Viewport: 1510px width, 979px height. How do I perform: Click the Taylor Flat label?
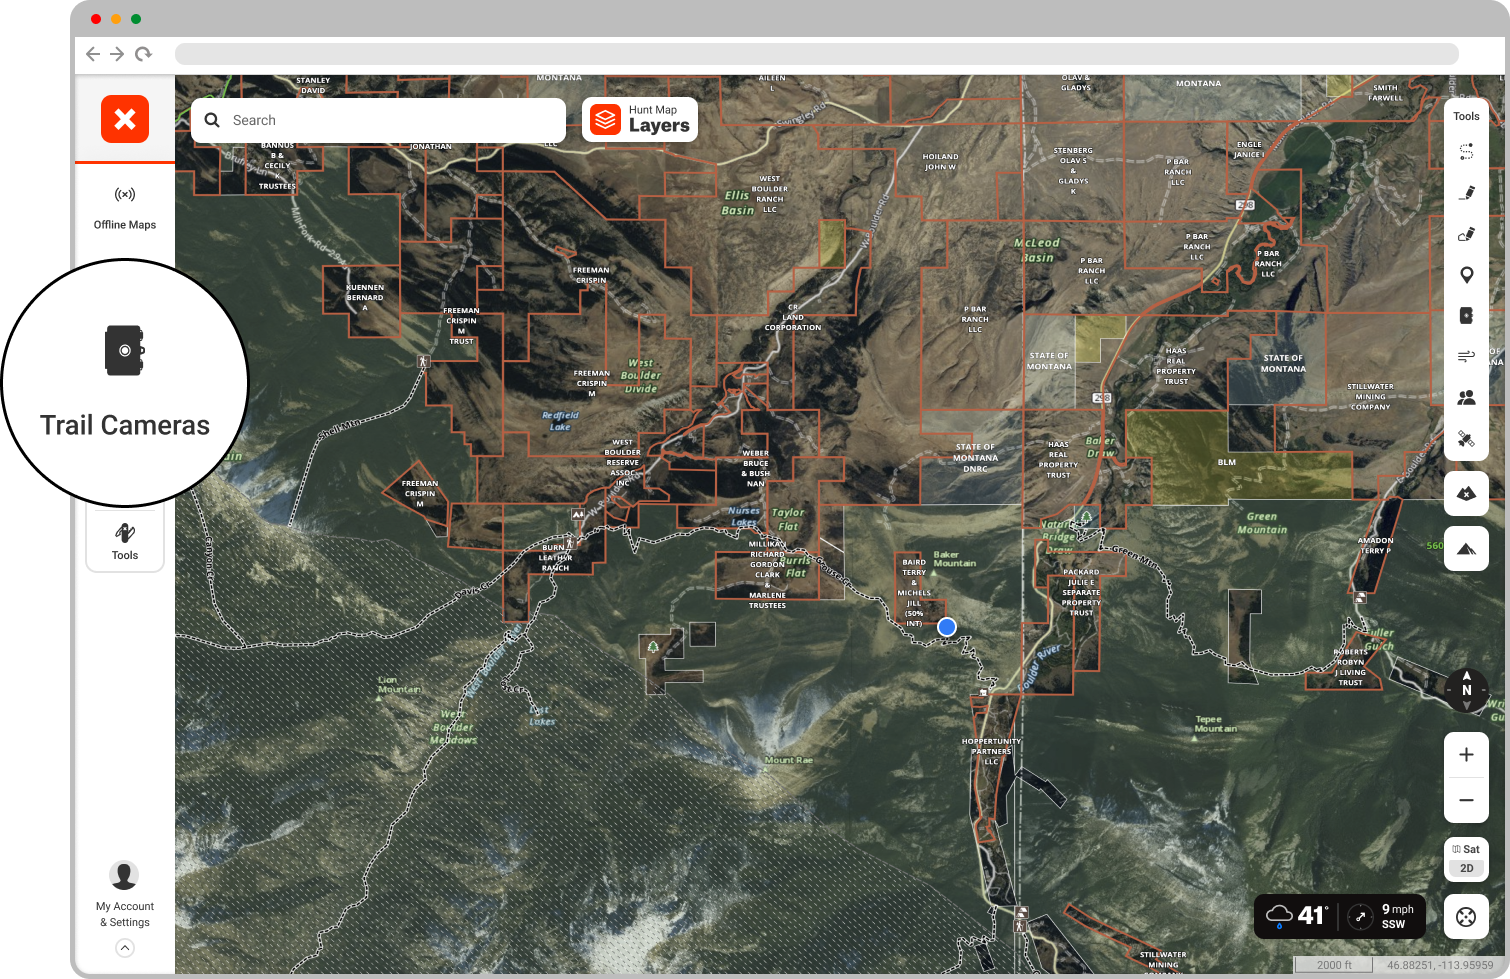(788, 519)
